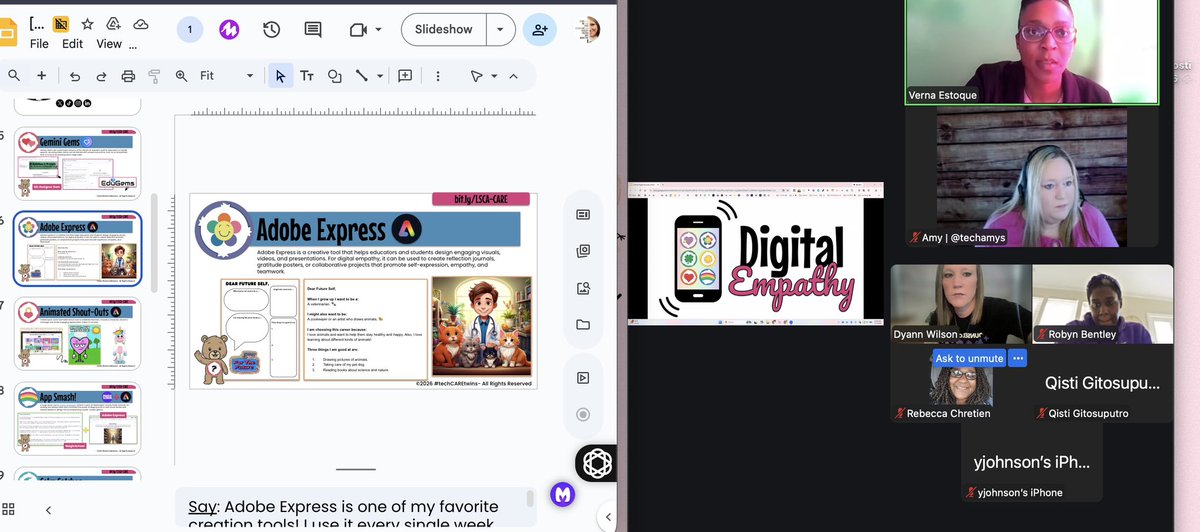This screenshot has width=1200, height=532.
Task: Select the Qisti Gitosuputro participant tile
Action: (x=1102, y=384)
